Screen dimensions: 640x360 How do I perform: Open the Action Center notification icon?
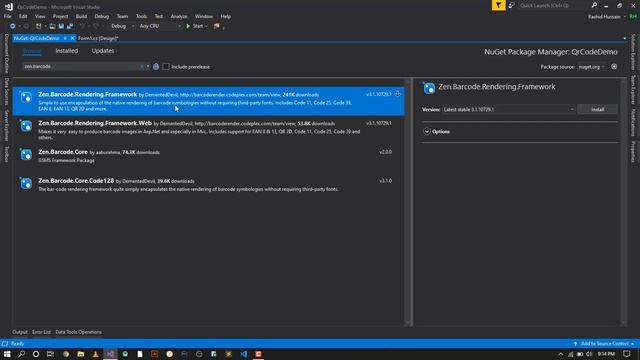pyautogui.click(x=627, y=354)
